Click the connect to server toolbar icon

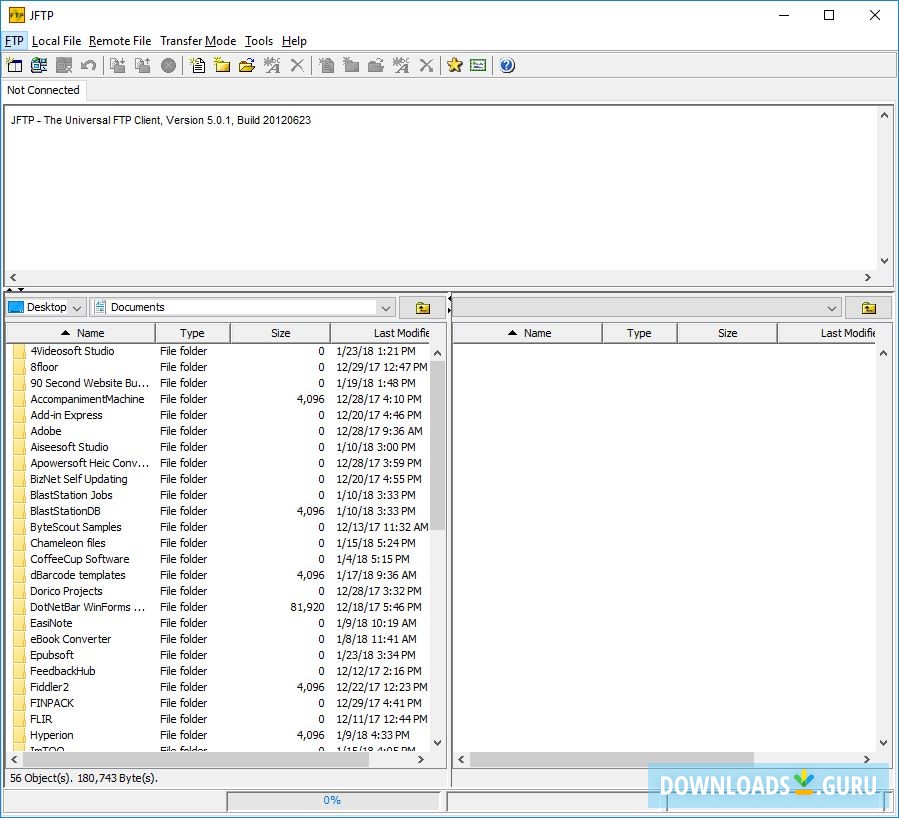tap(39, 65)
